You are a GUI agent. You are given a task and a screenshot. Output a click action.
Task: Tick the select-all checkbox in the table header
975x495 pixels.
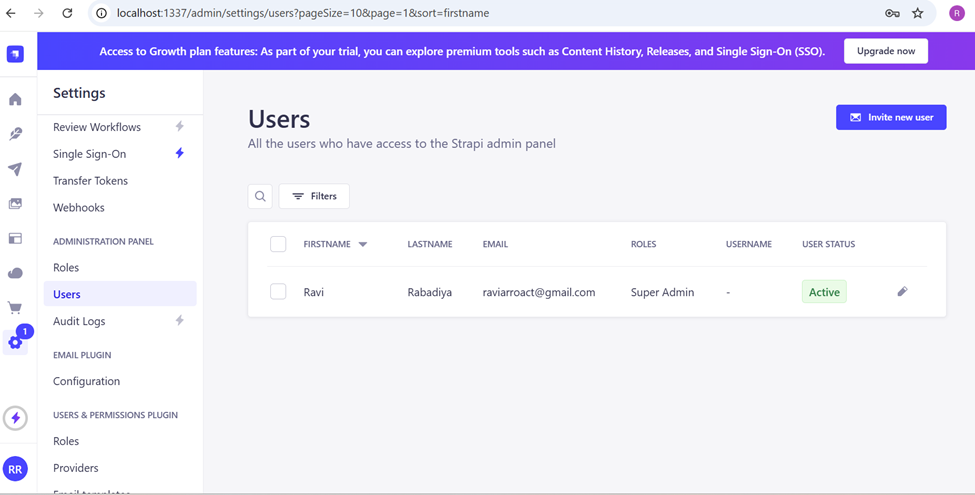(x=278, y=244)
